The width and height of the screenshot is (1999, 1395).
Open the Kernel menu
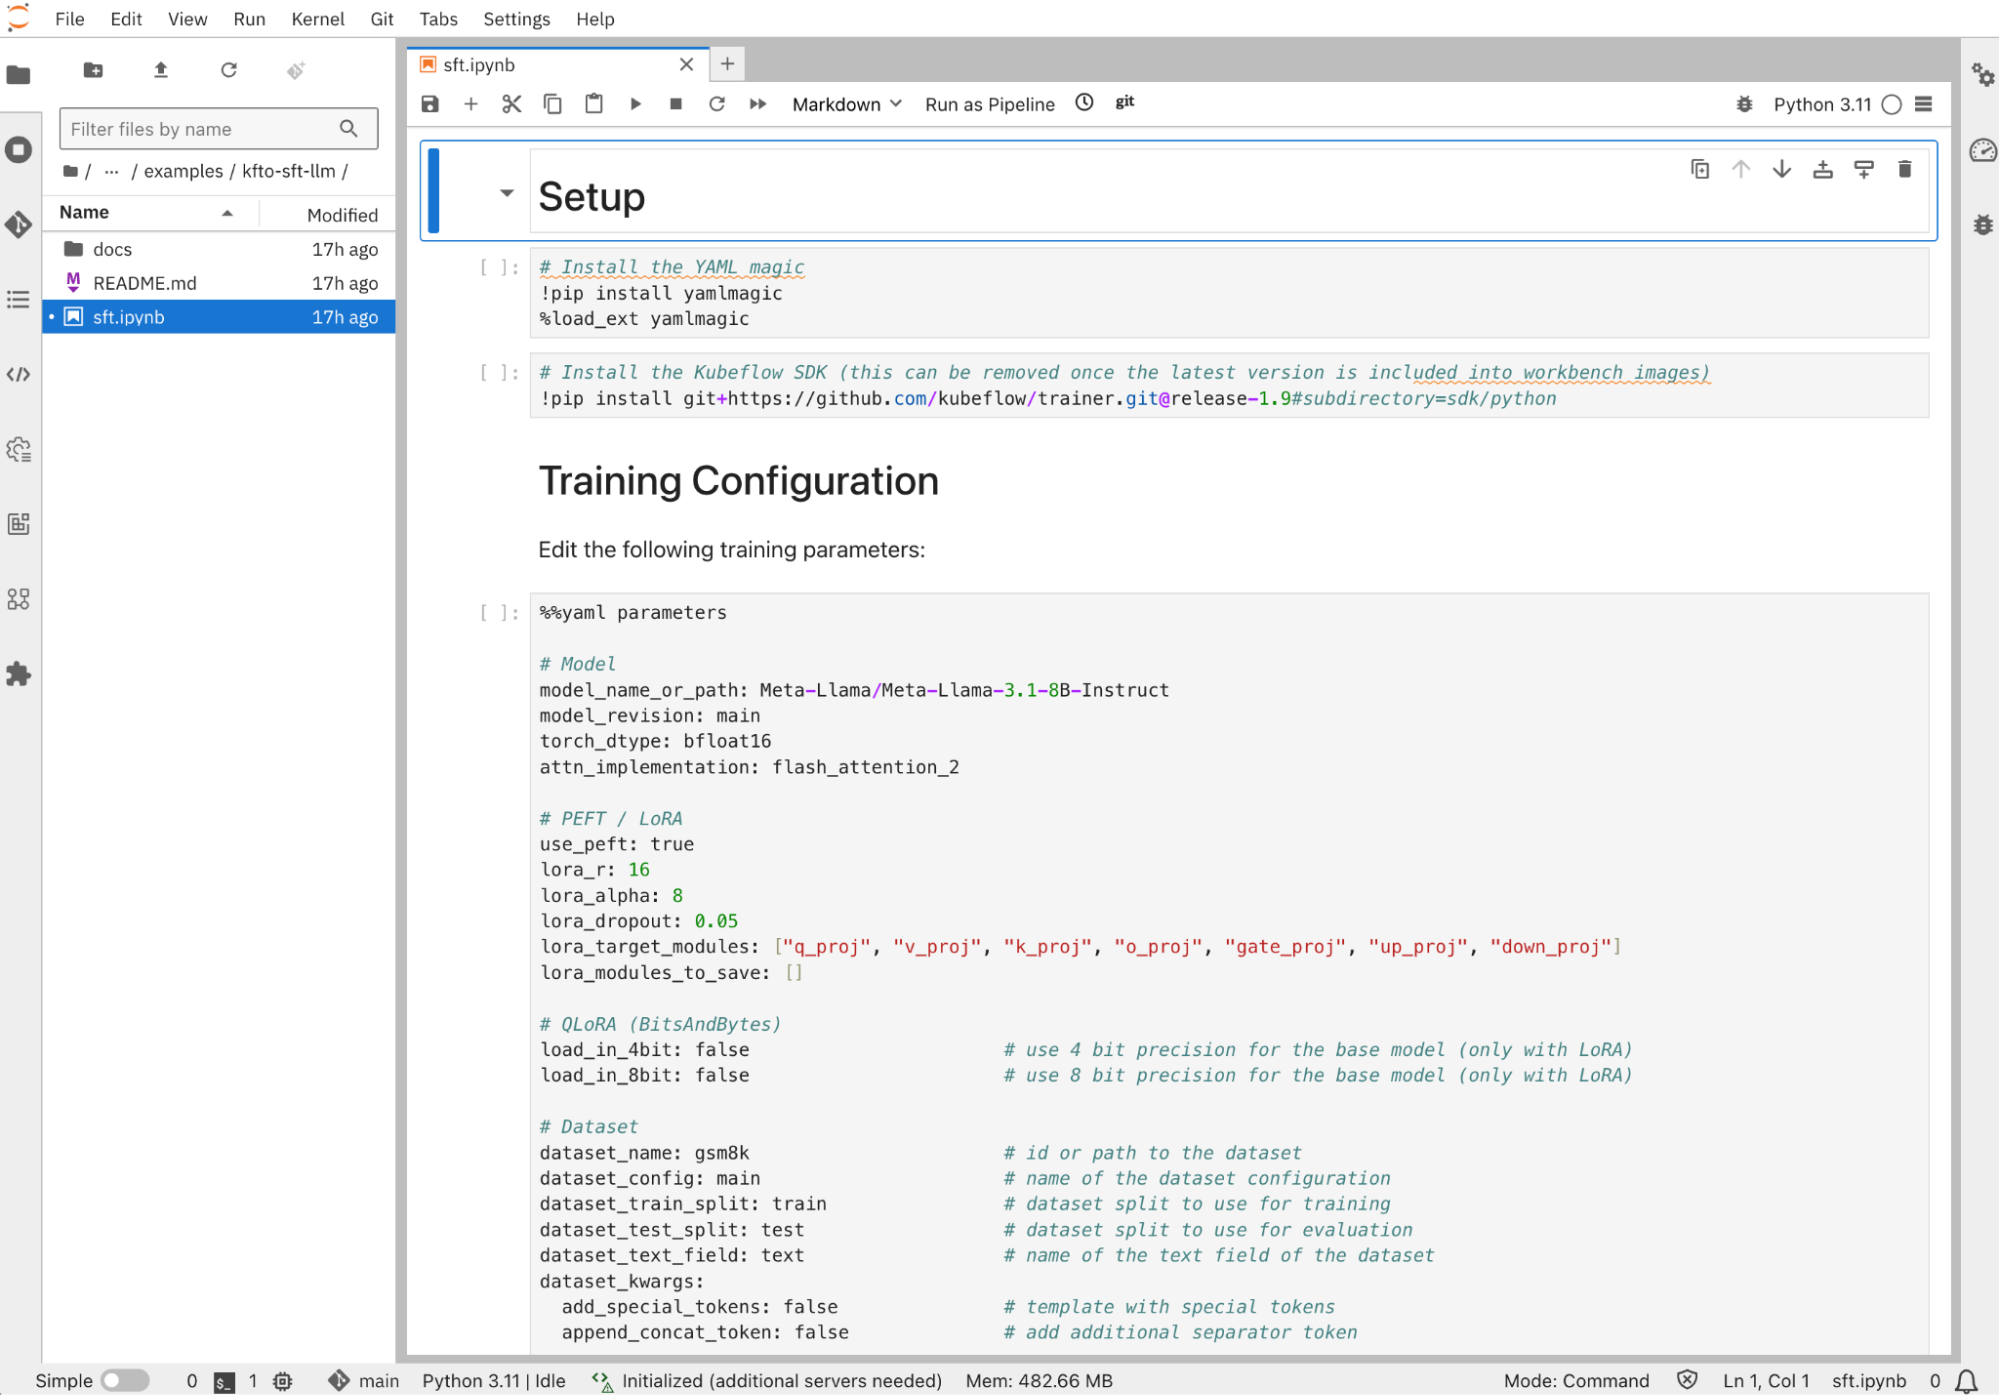pos(317,19)
